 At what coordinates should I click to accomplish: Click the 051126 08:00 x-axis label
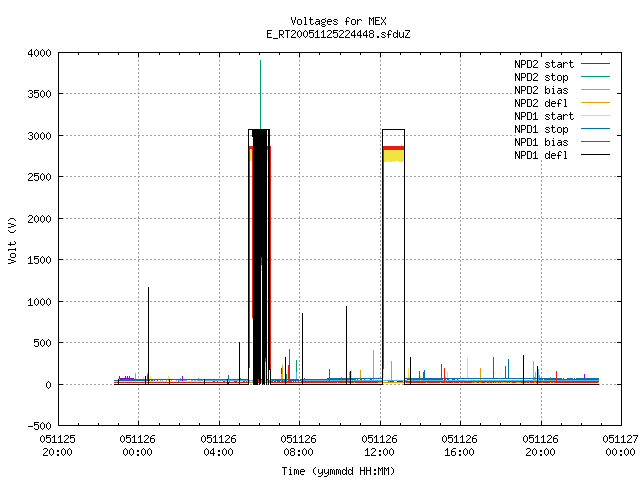[x=298, y=446]
